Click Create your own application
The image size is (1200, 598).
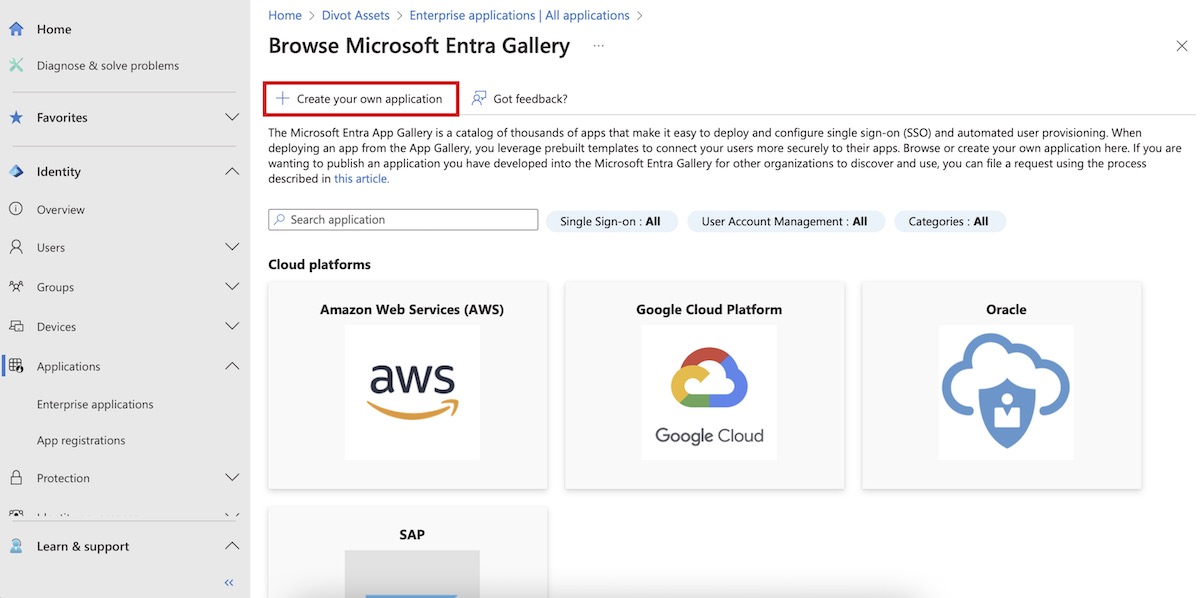pos(360,99)
